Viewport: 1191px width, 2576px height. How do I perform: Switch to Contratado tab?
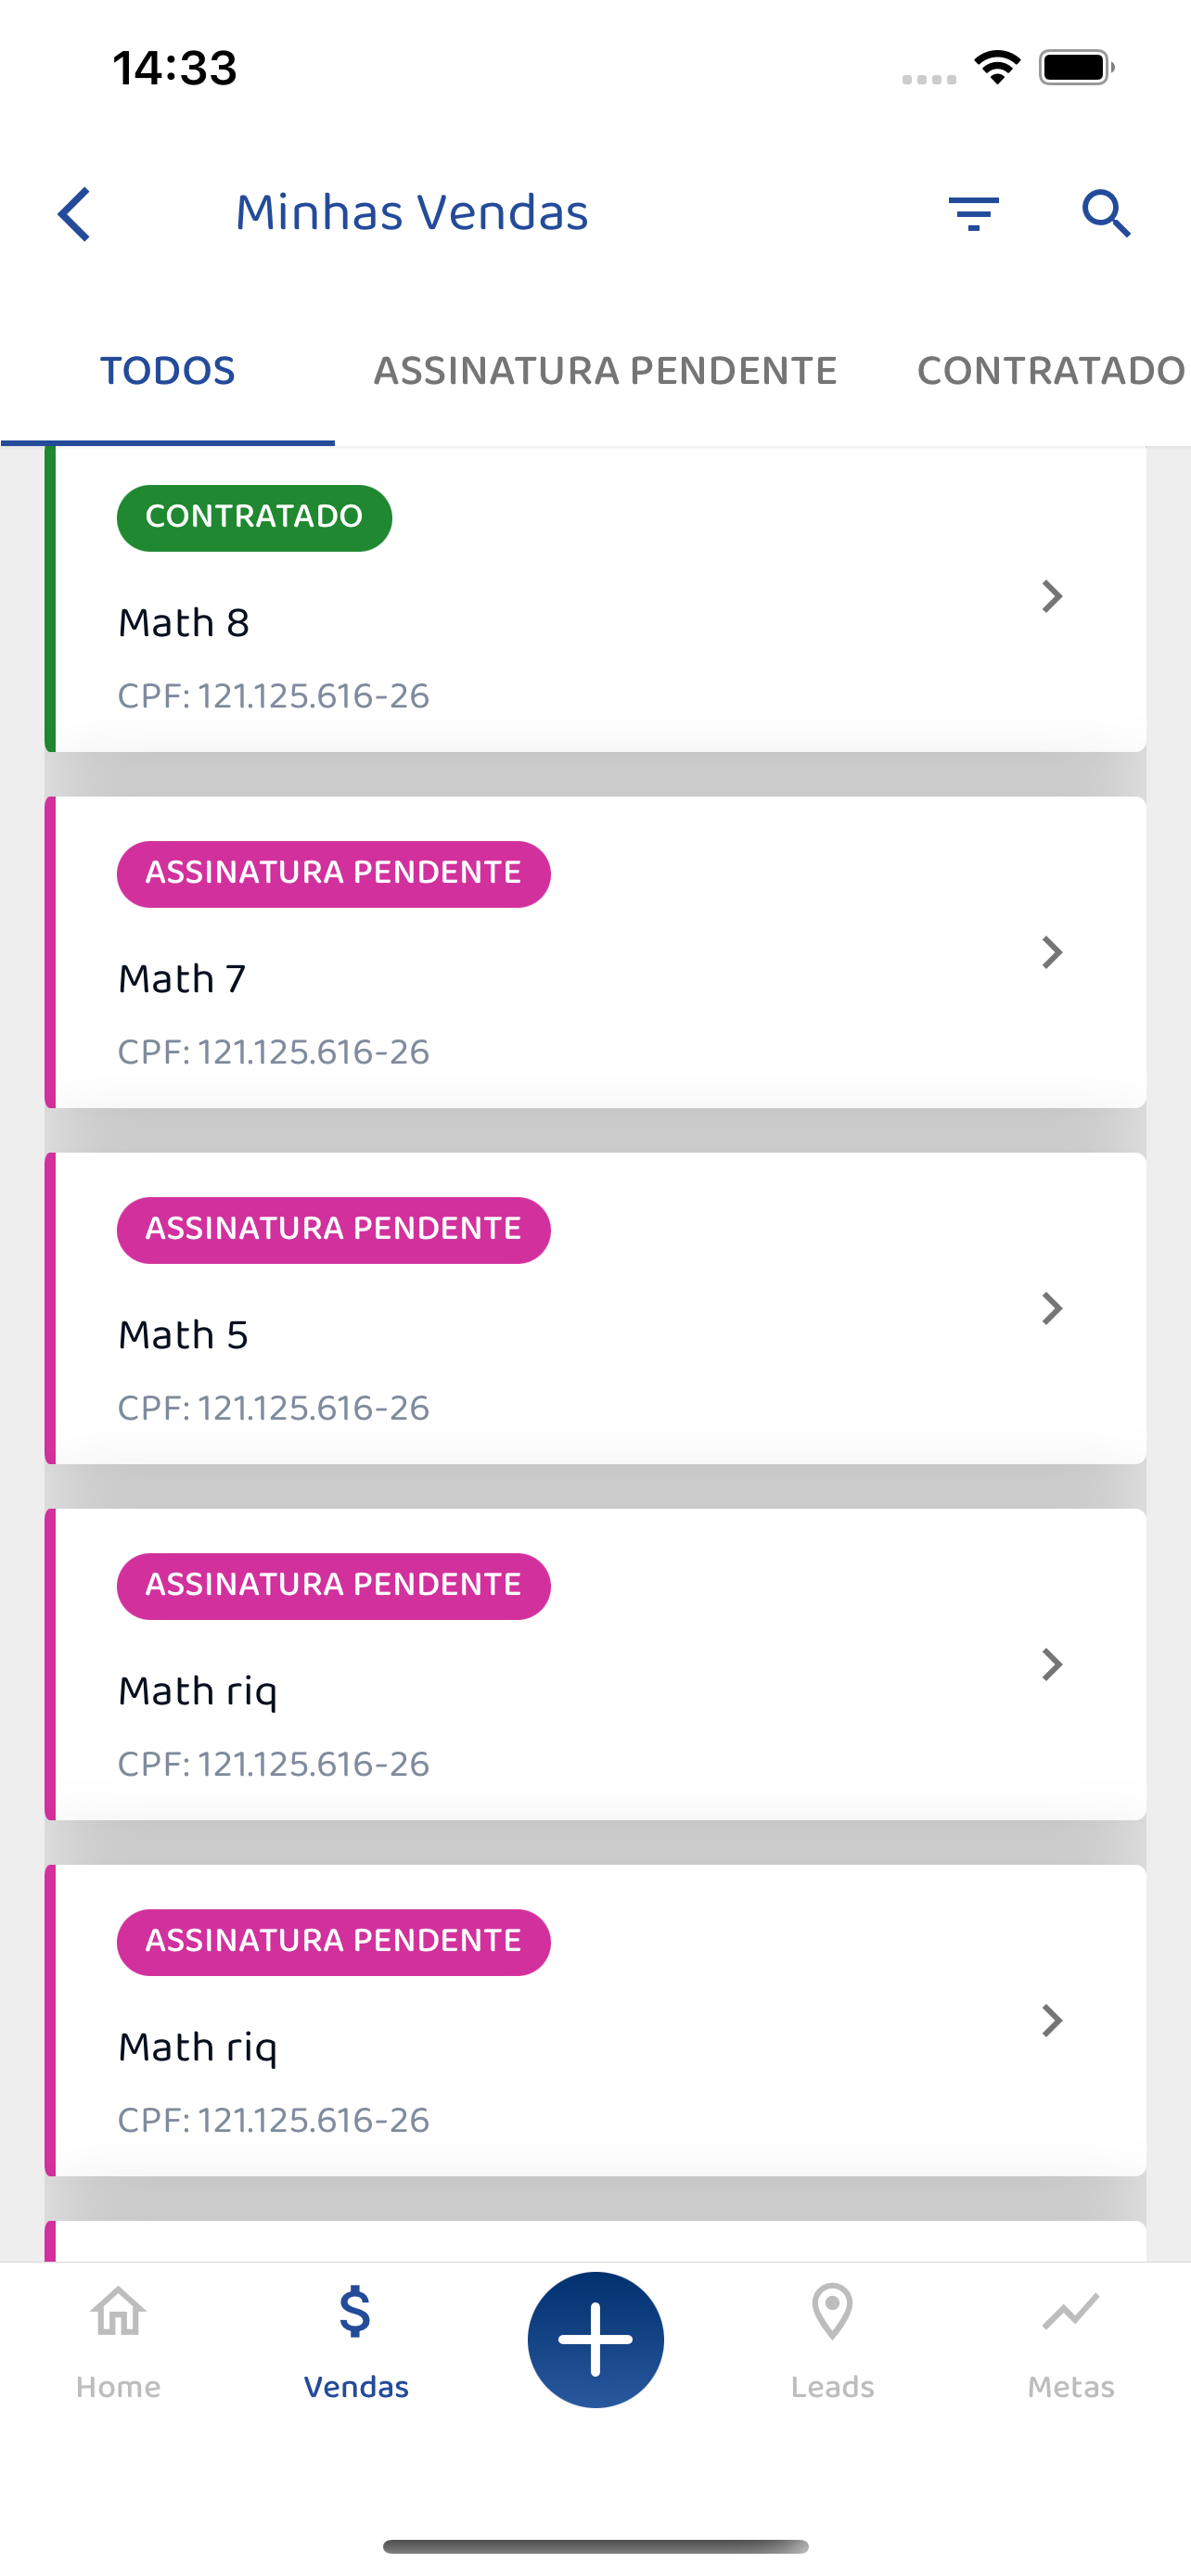(1051, 371)
